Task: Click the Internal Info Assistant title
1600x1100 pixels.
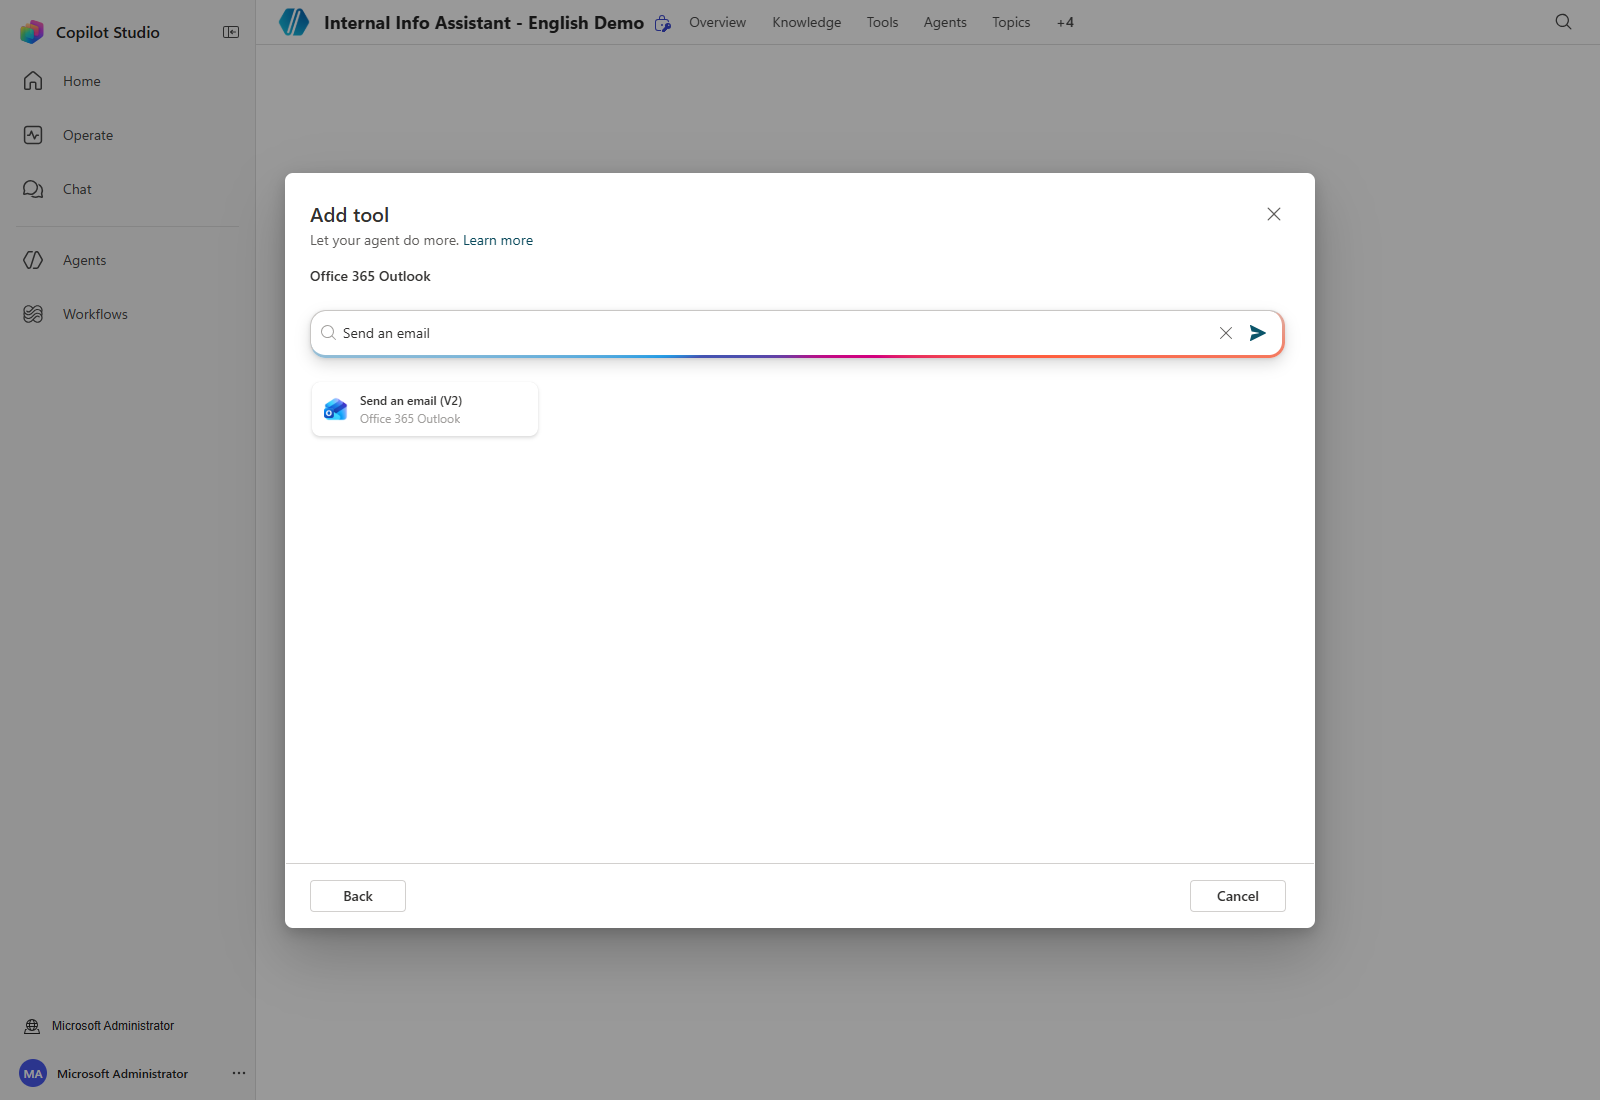Action: tap(484, 23)
